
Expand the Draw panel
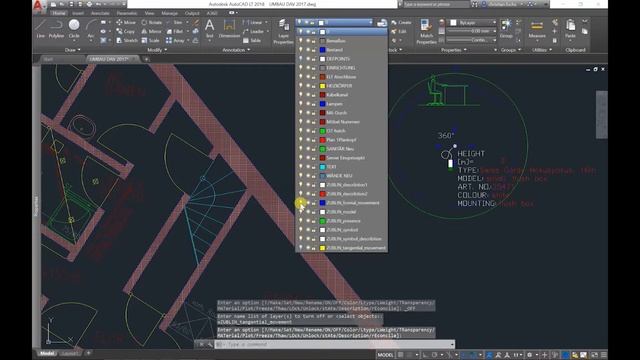point(73,50)
